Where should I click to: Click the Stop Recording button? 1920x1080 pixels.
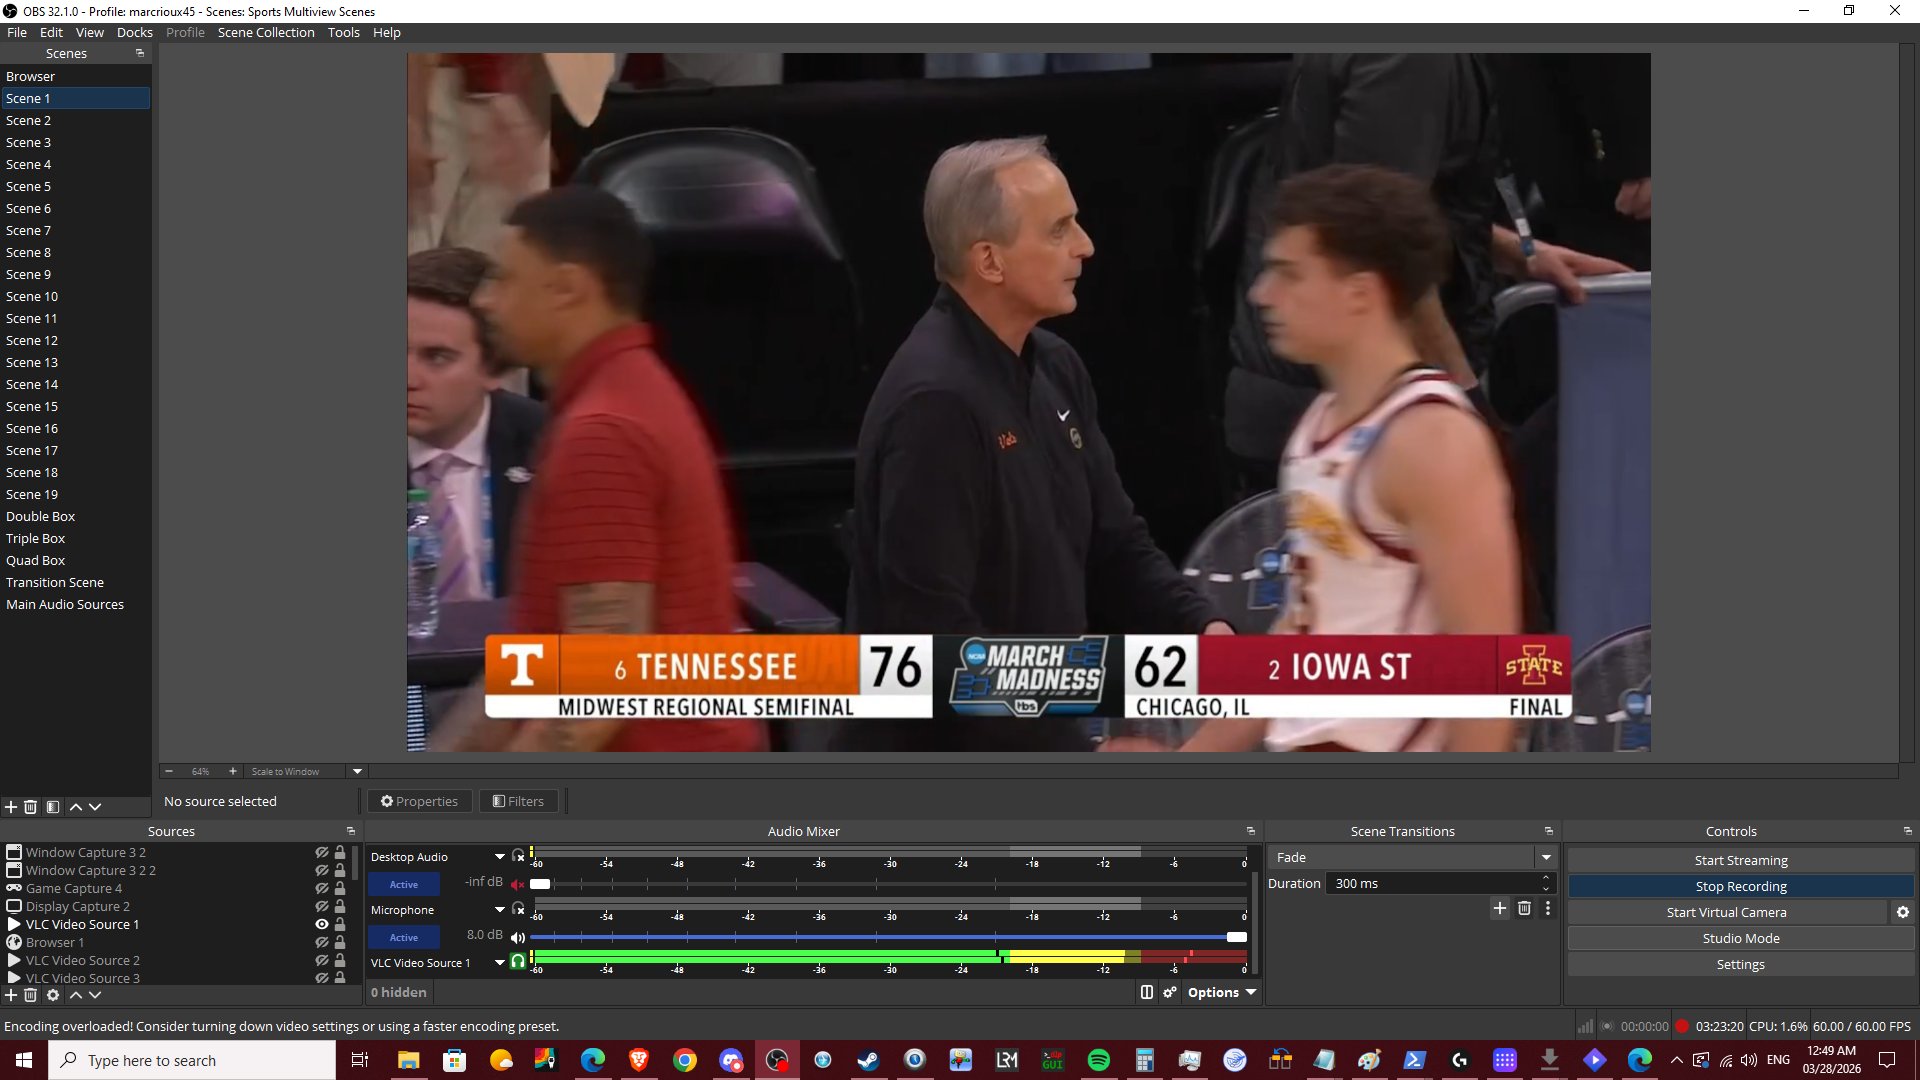[1740, 886]
